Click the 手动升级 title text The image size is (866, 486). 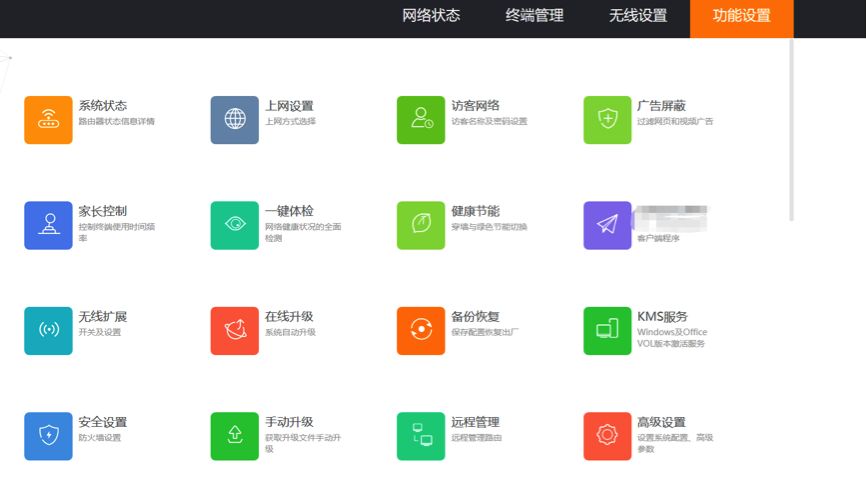coord(289,422)
